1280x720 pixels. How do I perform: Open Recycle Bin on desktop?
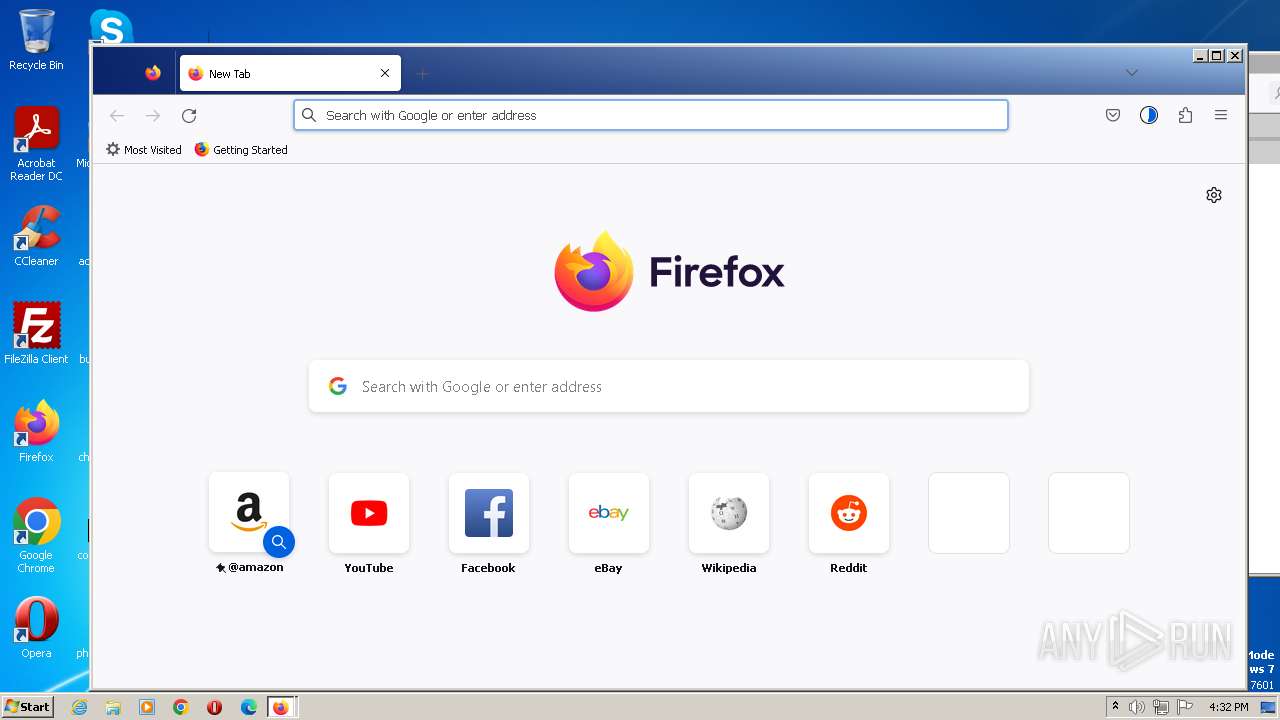[x=36, y=40]
